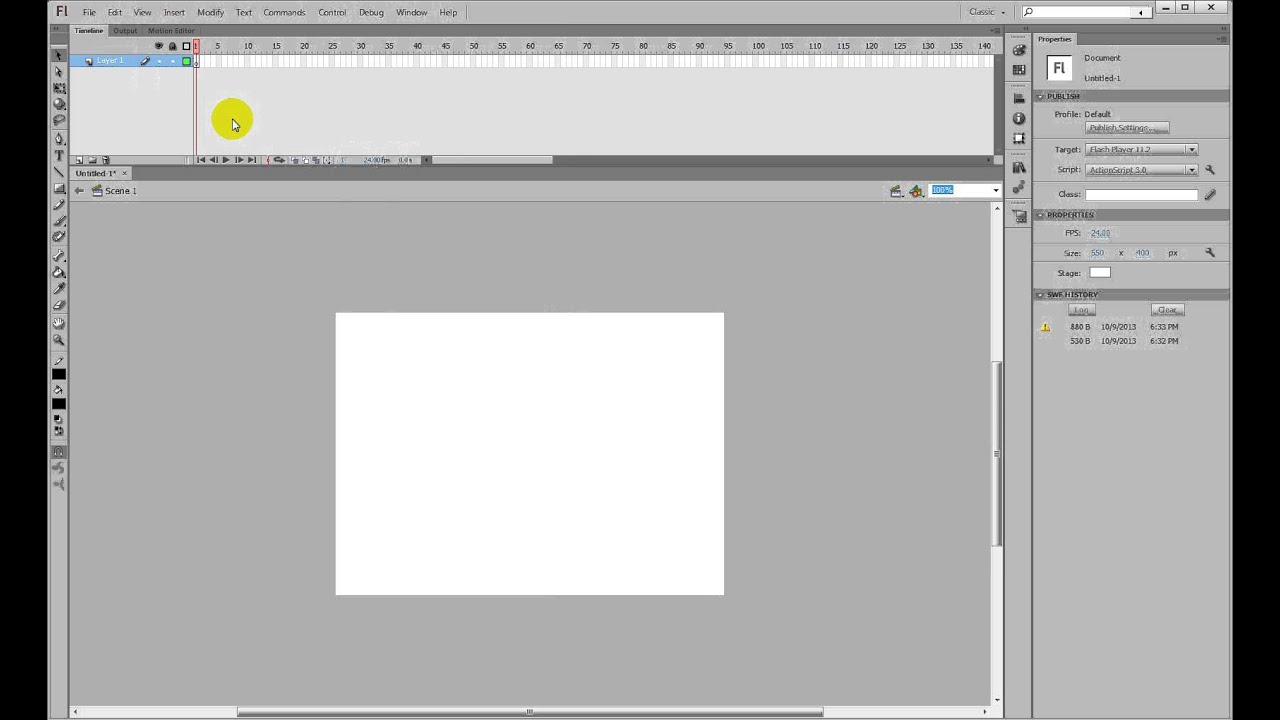Toggle Layer 1 green outline square
The height and width of the screenshot is (720, 1280).
tap(187, 61)
